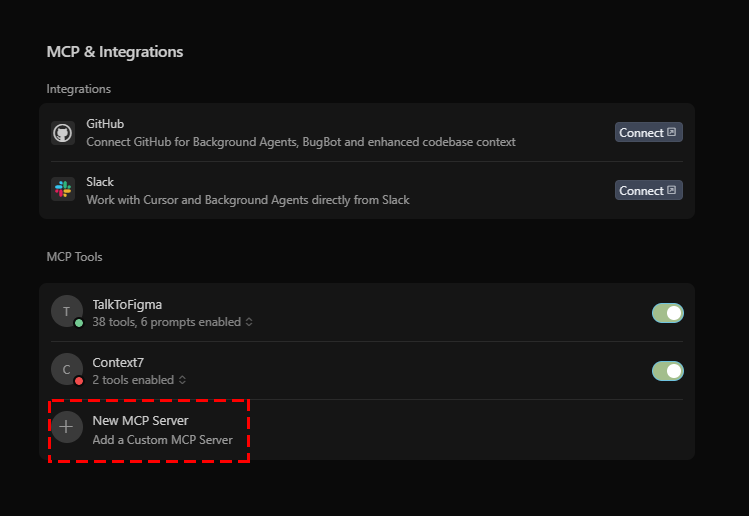Click the "Slack" integration name

click(100, 182)
